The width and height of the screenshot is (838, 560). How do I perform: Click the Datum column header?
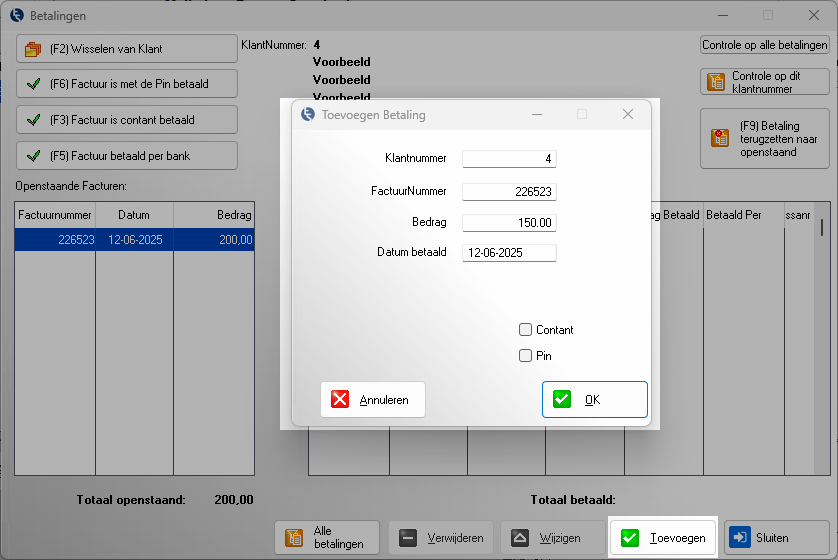(x=134, y=215)
